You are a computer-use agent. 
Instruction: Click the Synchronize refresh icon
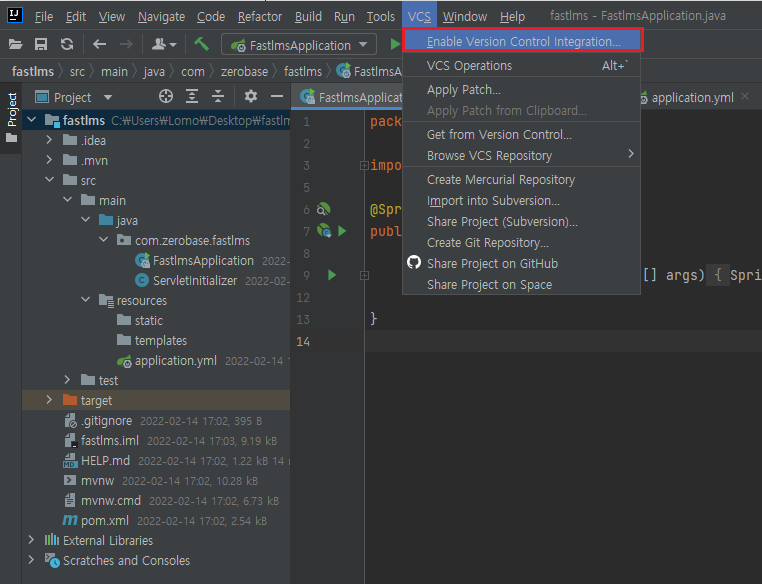tap(67, 45)
